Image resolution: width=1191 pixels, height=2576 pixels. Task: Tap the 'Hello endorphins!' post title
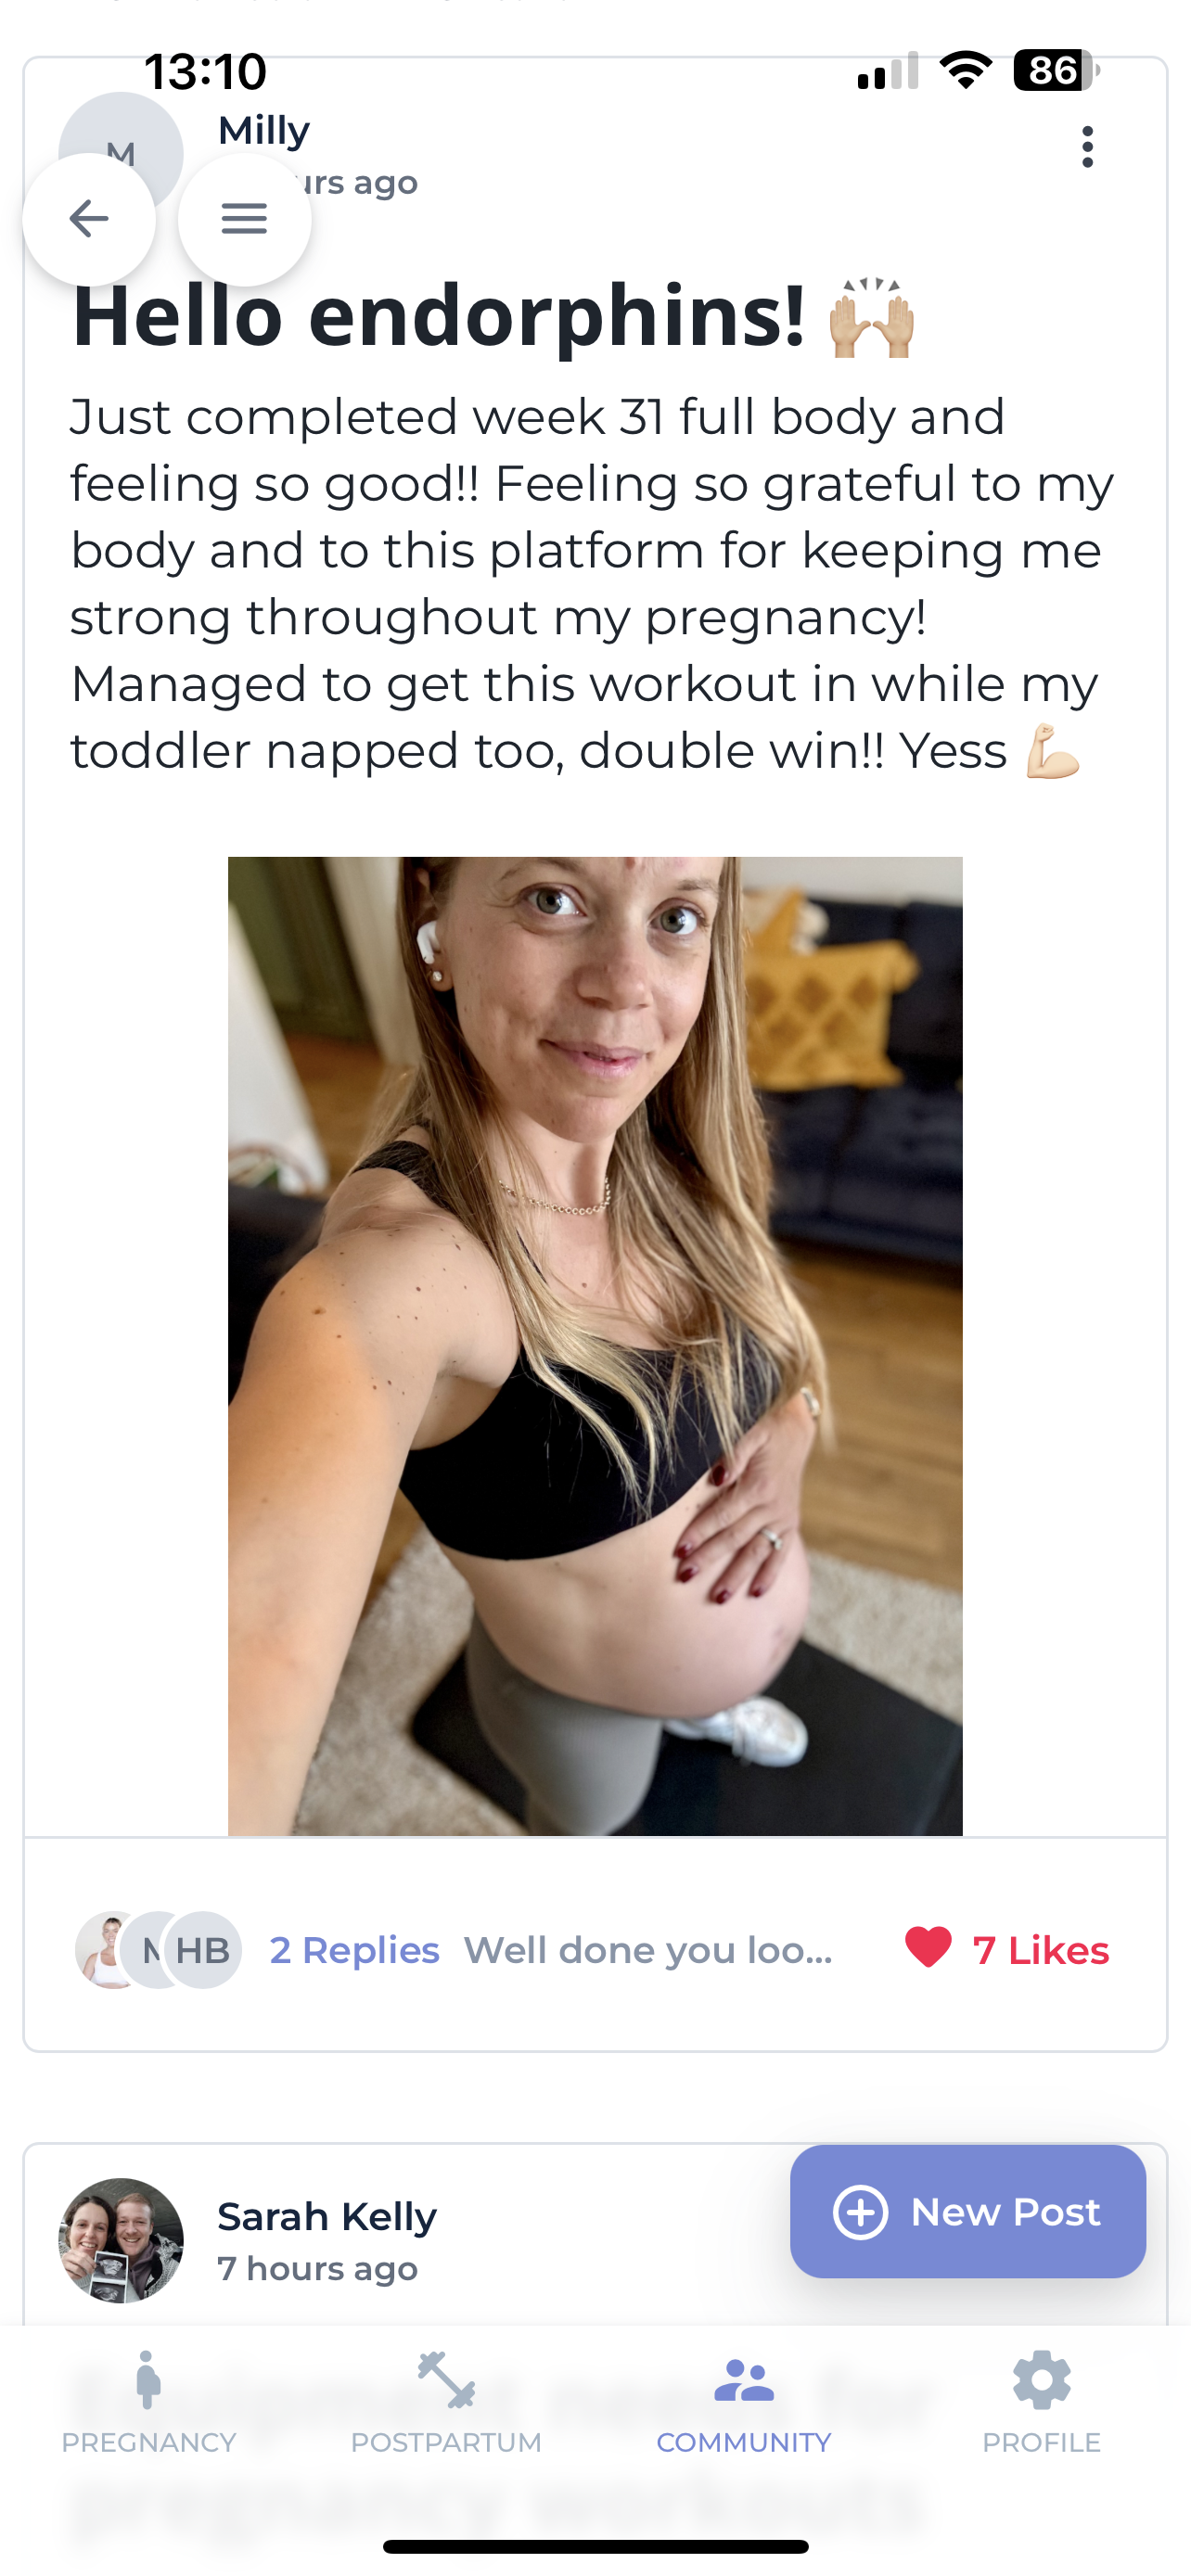click(x=438, y=316)
